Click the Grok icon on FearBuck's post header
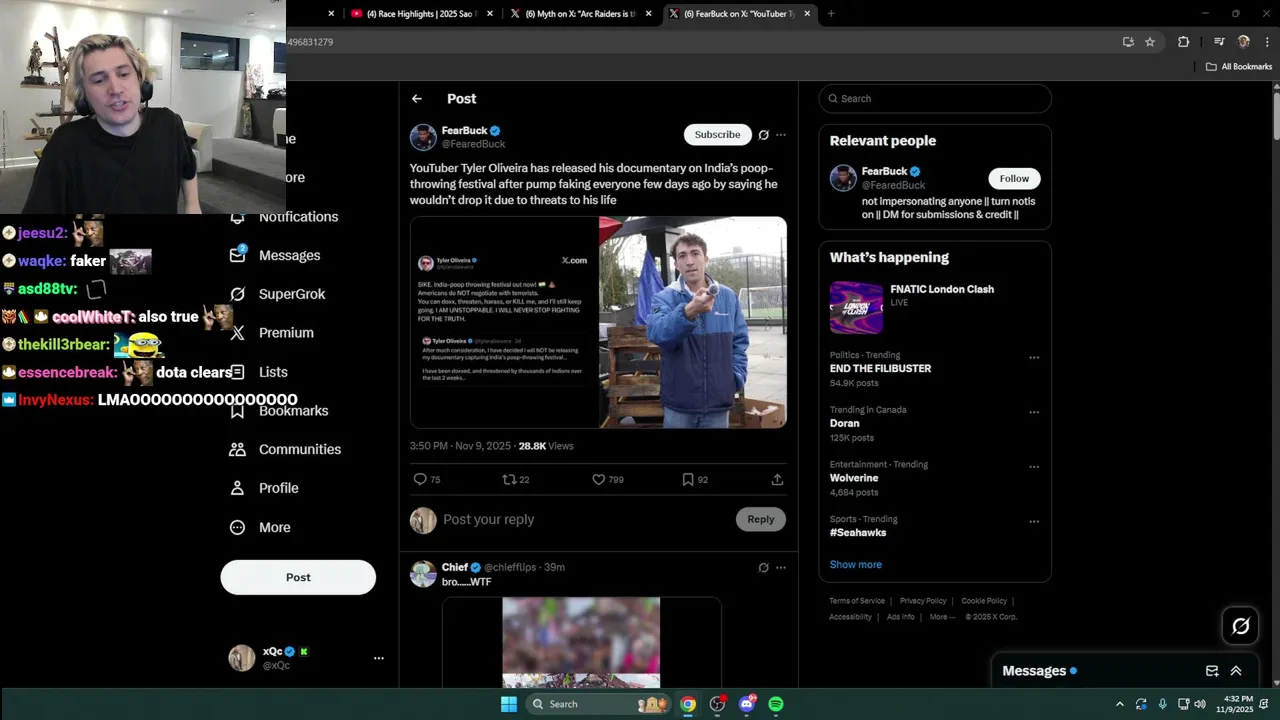Screen dimensions: 1280x720 (x=764, y=135)
